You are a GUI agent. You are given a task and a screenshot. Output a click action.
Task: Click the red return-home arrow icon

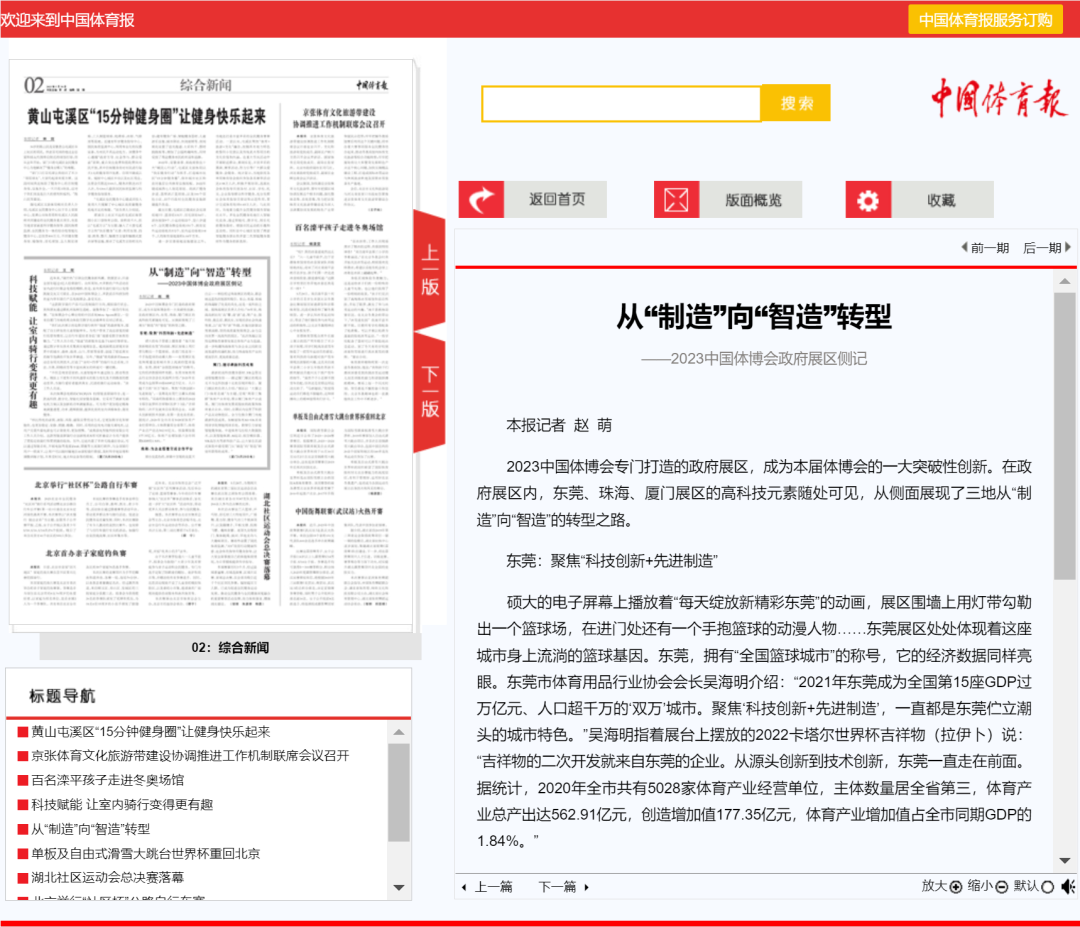[481, 200]
